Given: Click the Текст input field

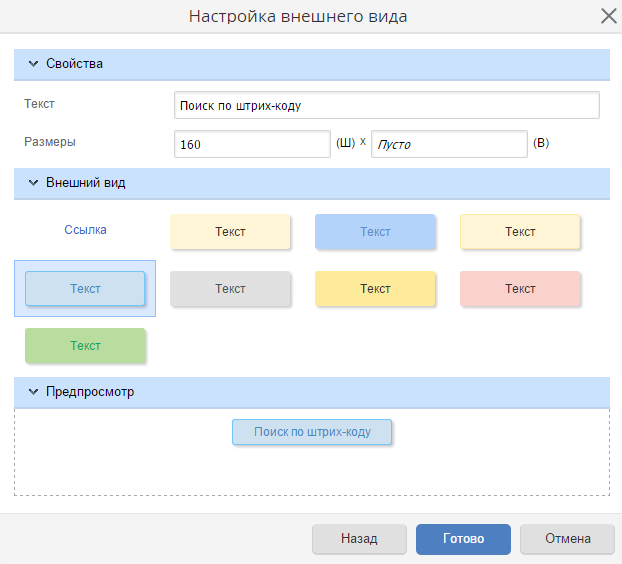Looking at the screenshot, I should point(386,105).
